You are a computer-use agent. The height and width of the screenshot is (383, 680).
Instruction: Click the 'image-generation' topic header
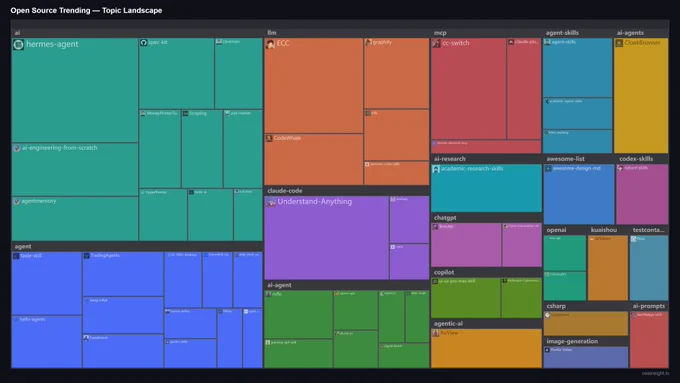pos(572,341)
